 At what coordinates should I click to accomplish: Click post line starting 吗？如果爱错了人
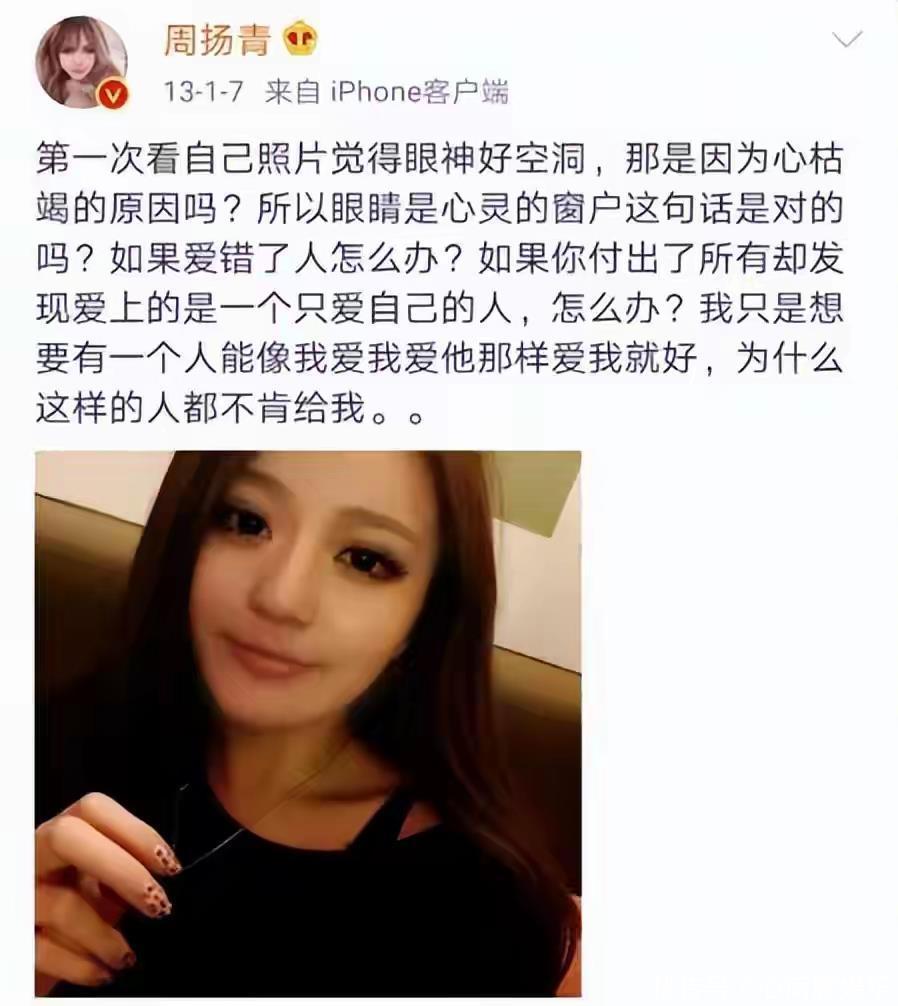point(439,259)
